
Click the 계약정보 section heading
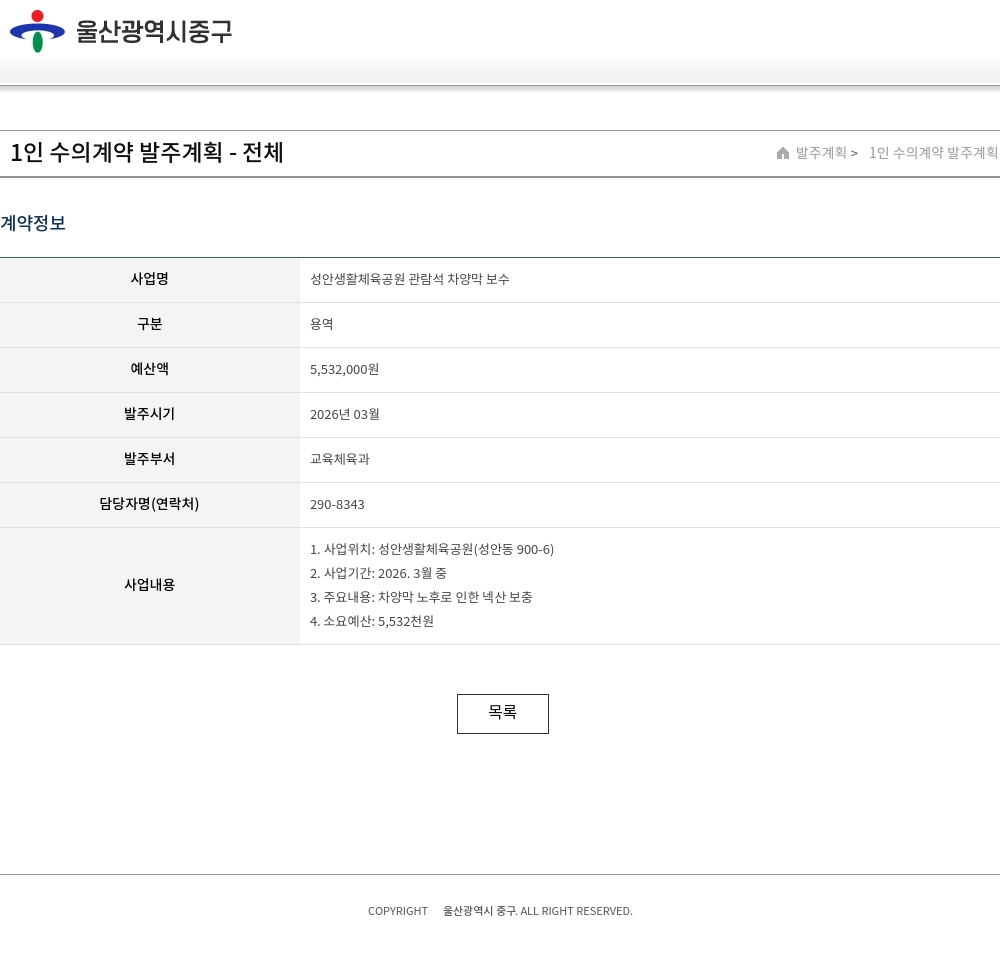pos(33,223)
